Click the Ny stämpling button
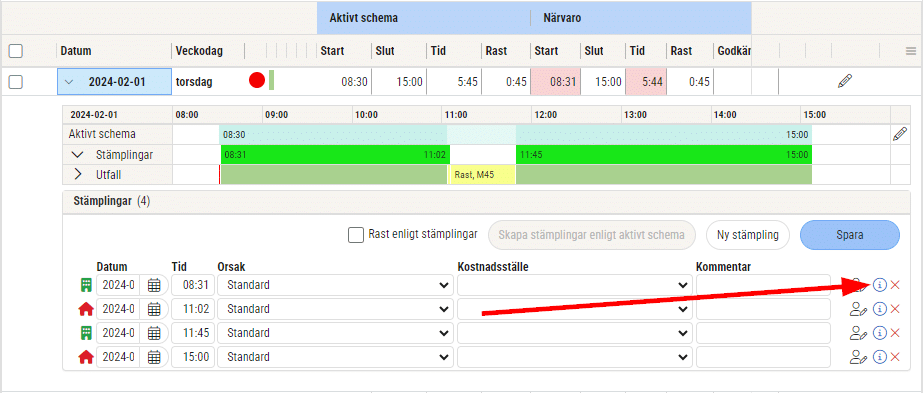923x393 pixels. pos(748,235)
